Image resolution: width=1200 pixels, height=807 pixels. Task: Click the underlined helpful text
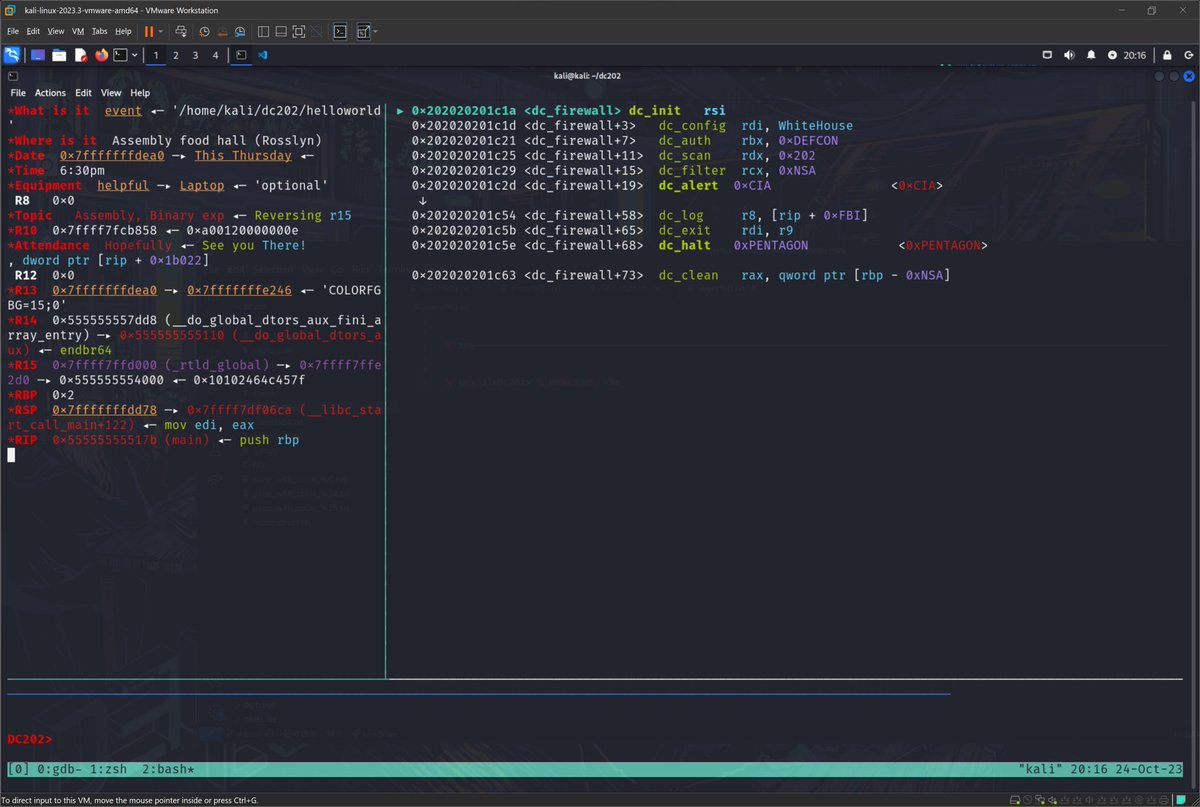tap(123, 186)
